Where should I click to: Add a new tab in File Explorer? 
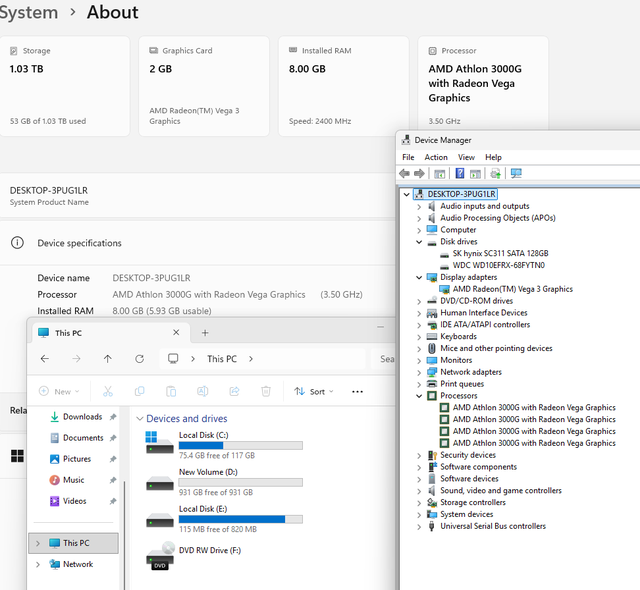pyautogui.click(x=205, y=333)
